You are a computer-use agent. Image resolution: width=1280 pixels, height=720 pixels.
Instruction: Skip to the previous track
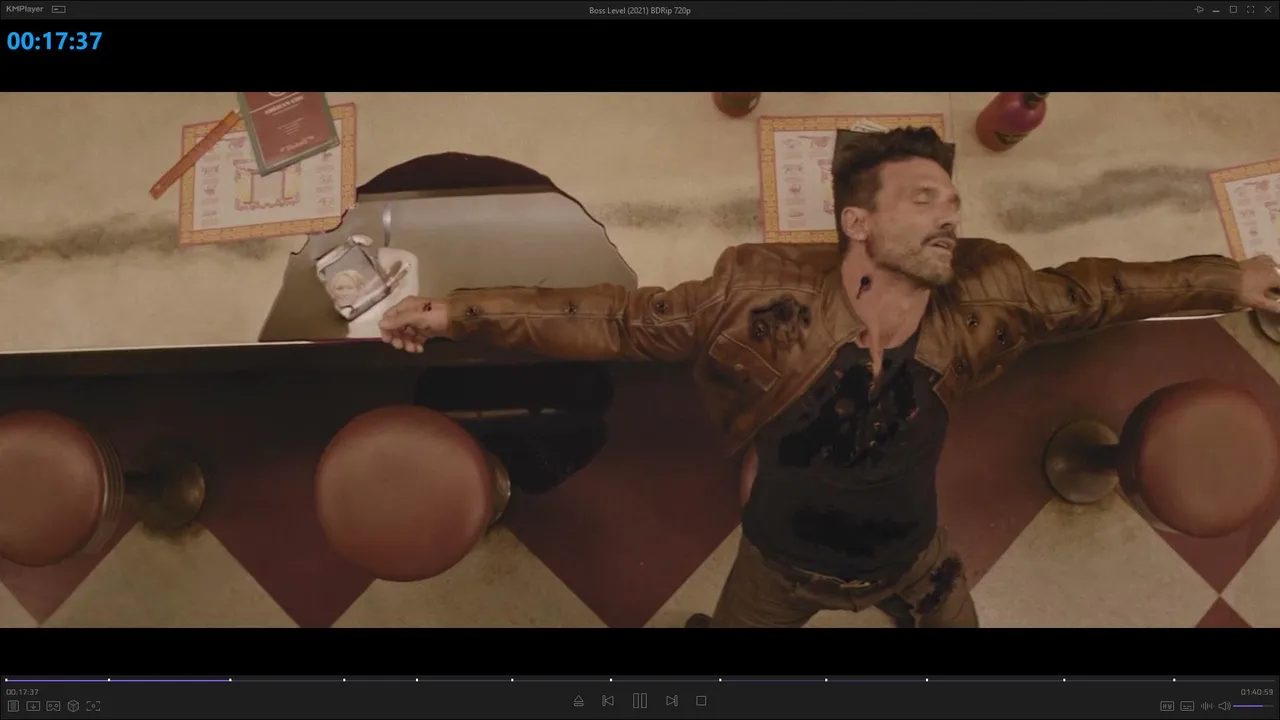pos(608,701)
